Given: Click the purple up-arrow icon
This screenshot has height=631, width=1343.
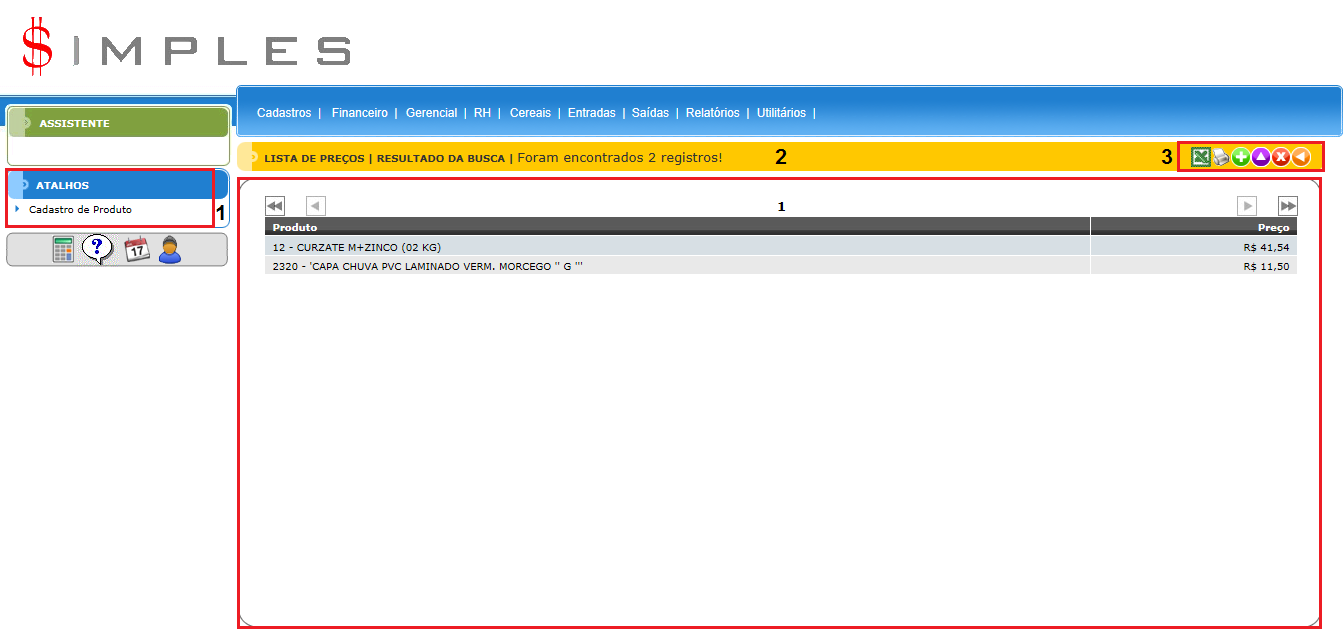Looking at the screenshot, I should pos(1260,157).
